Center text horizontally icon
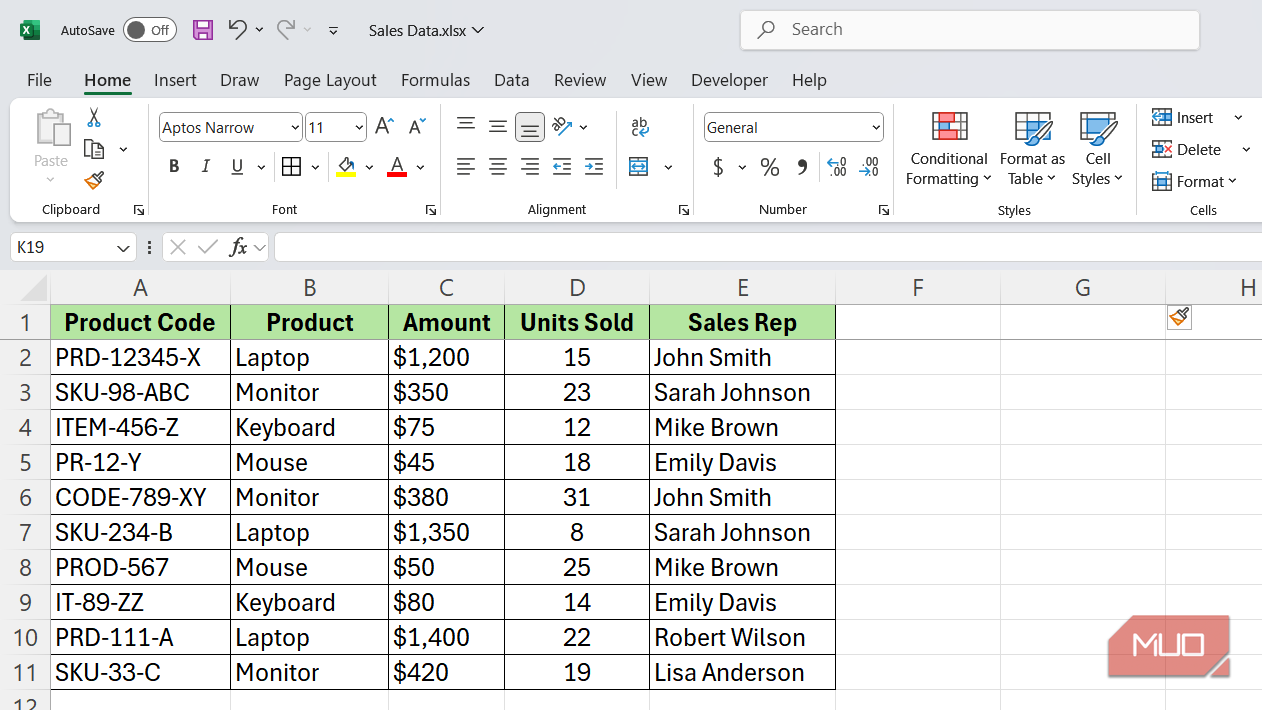The width and height of the screenshot is (1262, 710). tap(498, 167)
